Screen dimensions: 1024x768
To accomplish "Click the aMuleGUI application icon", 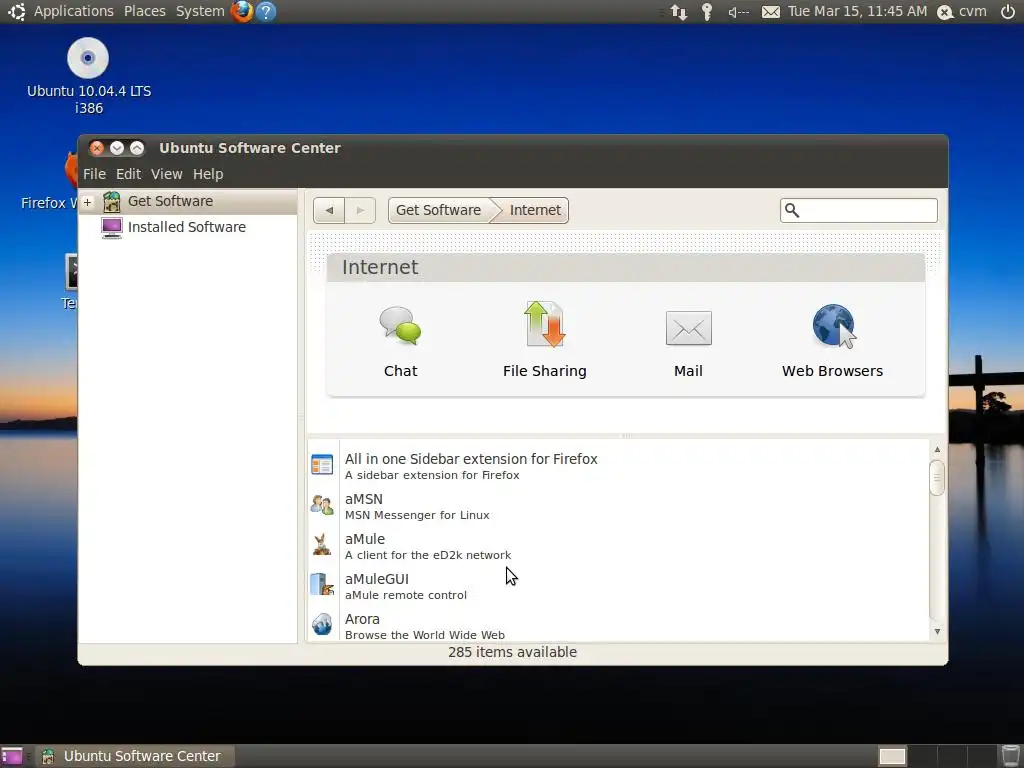I will tap(322, 584).
